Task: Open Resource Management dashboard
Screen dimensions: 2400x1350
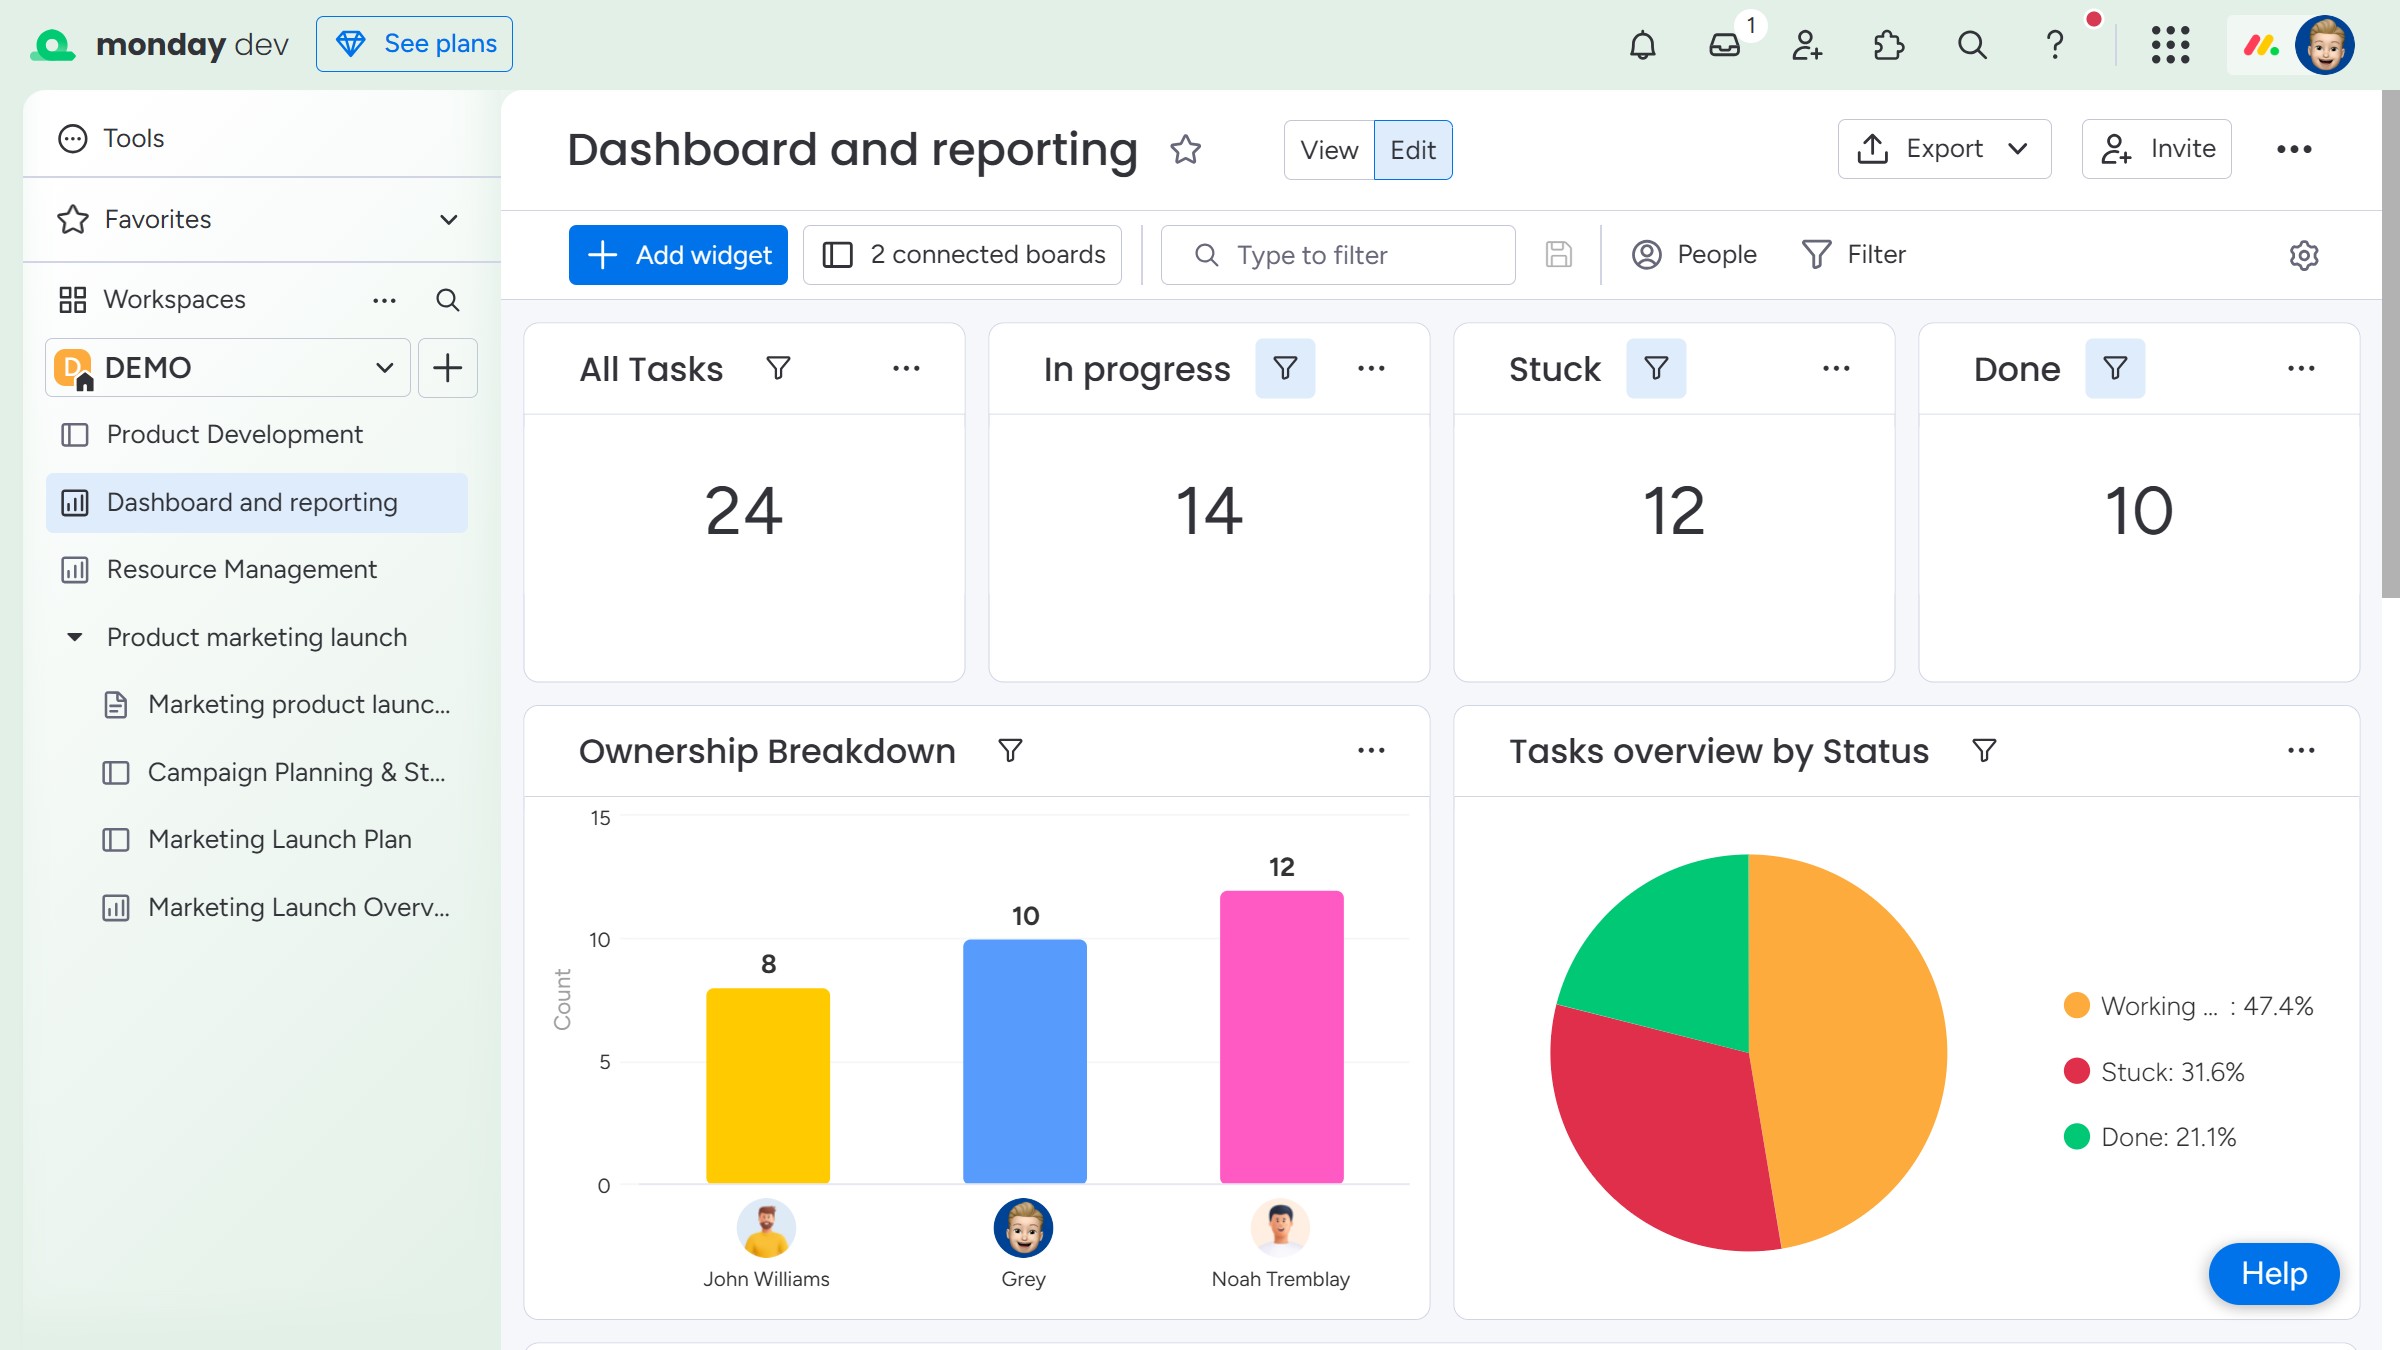Action: [257, 569]
